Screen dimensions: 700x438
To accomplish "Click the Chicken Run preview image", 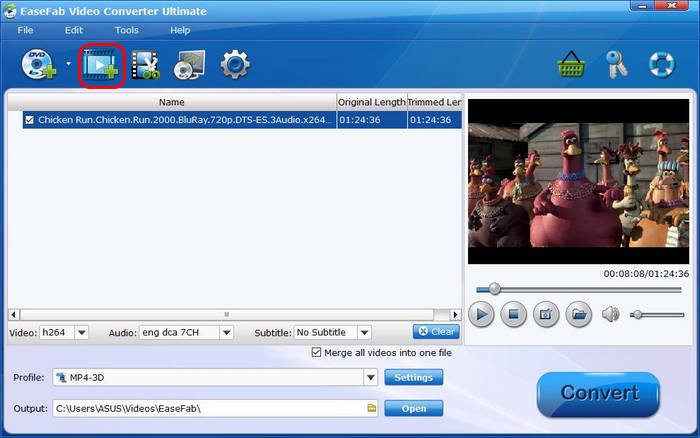I will [579, 181].
